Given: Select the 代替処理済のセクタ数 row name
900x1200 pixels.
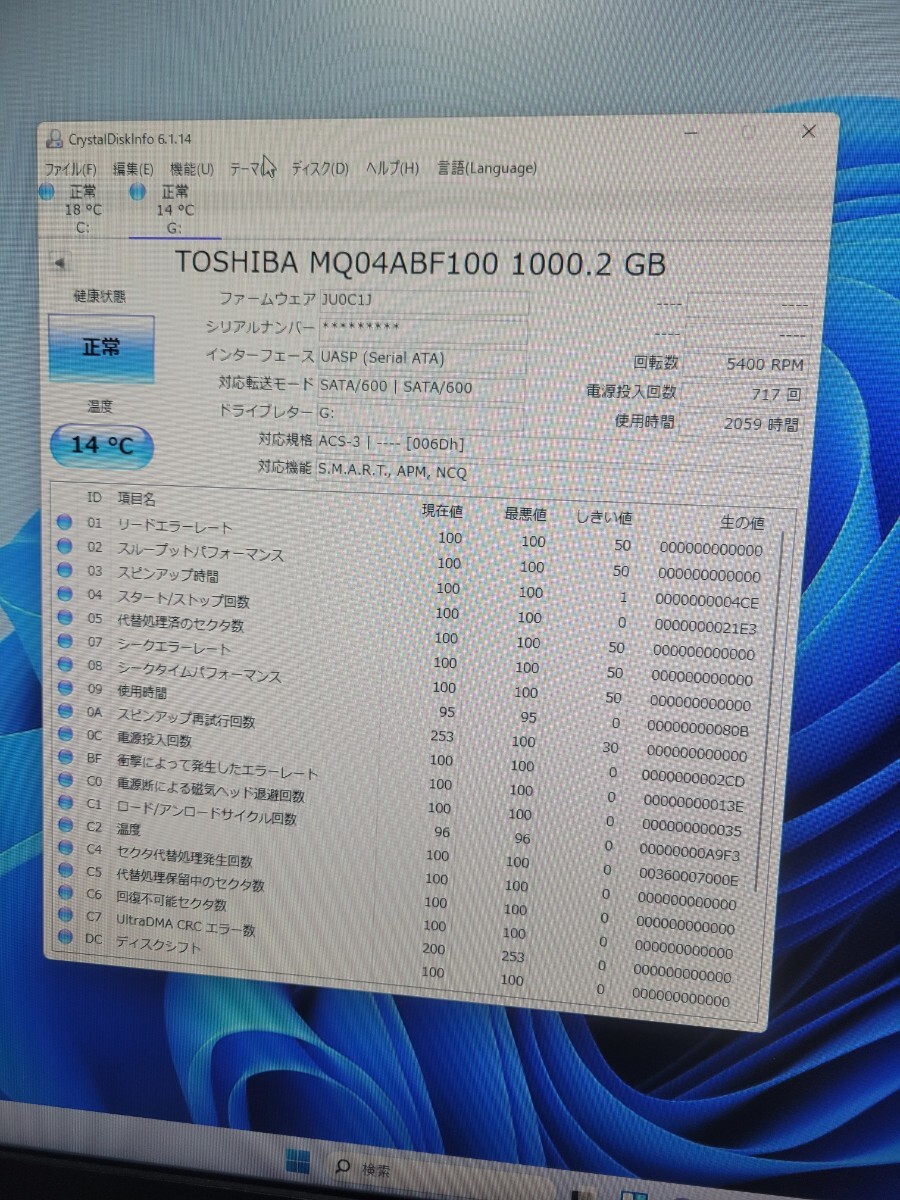Looking at the screenshot, I should (181, 625).
